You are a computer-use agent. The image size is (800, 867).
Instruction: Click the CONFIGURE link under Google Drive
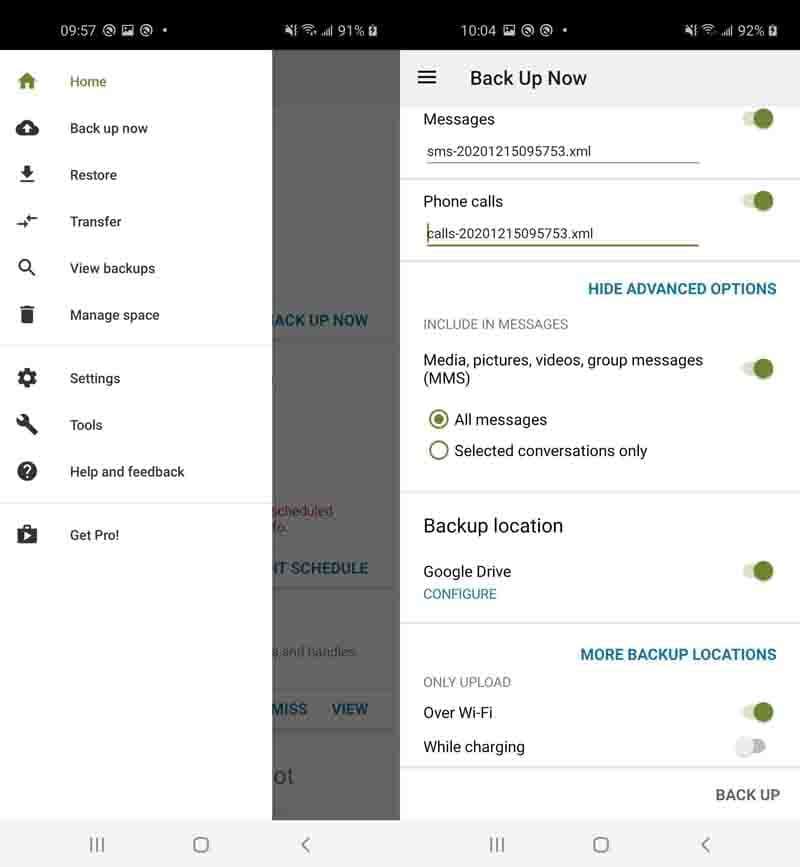tap(460, 593)
